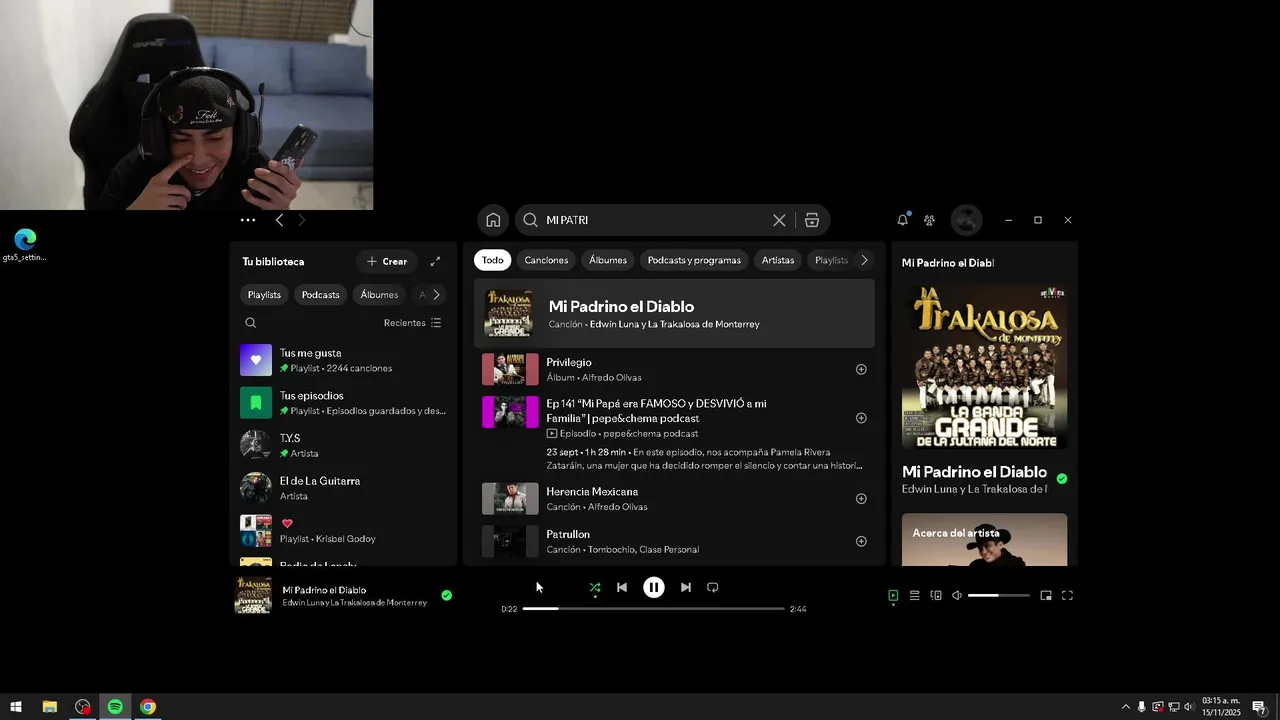
Task: Open El de La Guitarra artist
Action: click(x=343, y=488)
